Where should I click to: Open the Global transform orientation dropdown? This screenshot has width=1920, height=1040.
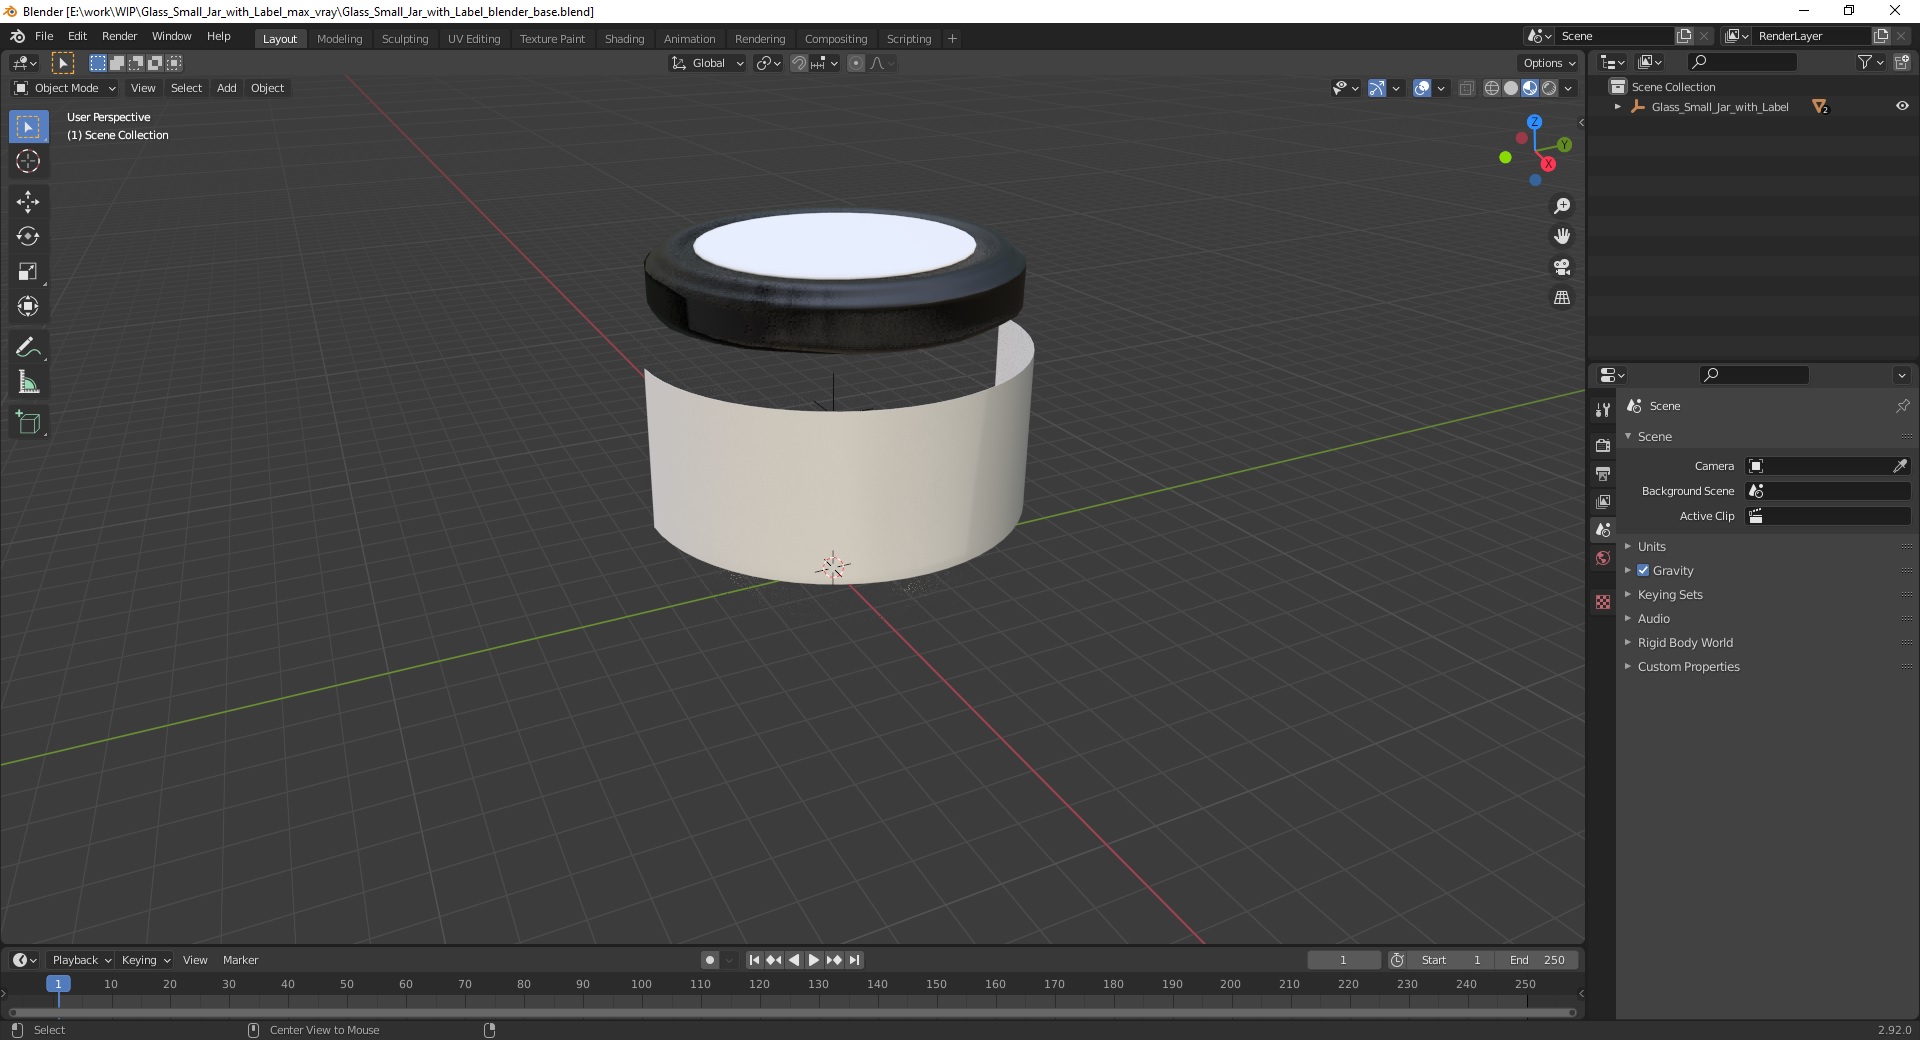[x=708, y=63]
